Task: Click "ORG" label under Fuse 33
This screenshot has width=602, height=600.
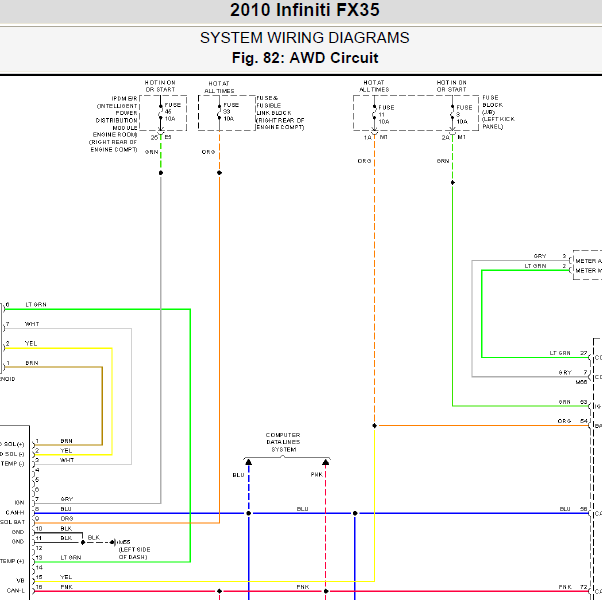Action: (208, 152)
